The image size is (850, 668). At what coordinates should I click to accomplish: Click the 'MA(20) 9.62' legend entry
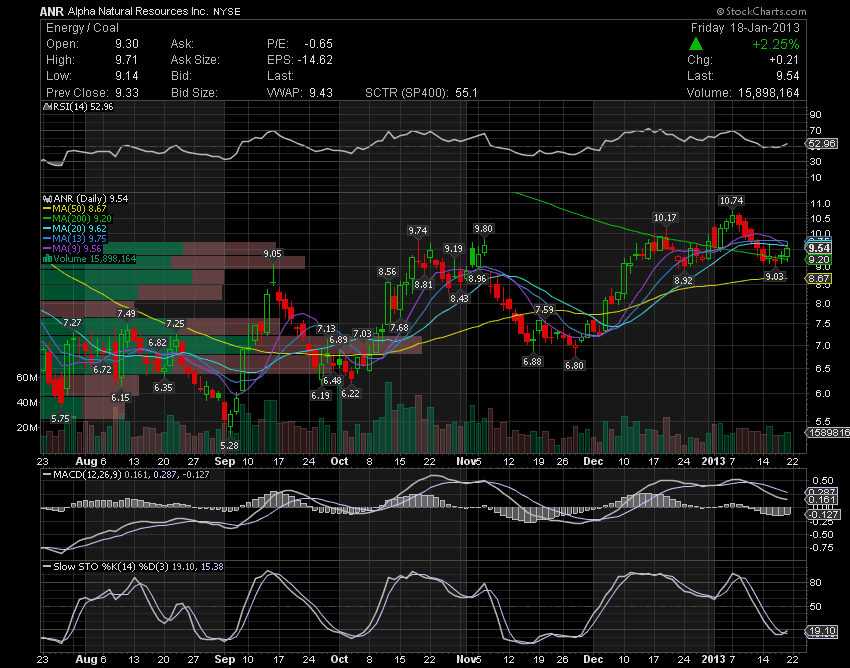pos(79,229)
